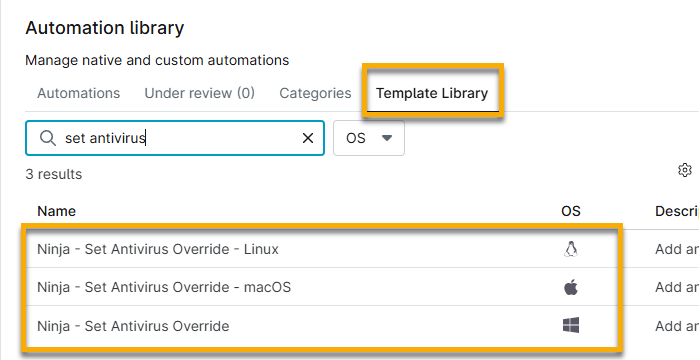Open table settings gear icon
700x360 pixels.
684,170
